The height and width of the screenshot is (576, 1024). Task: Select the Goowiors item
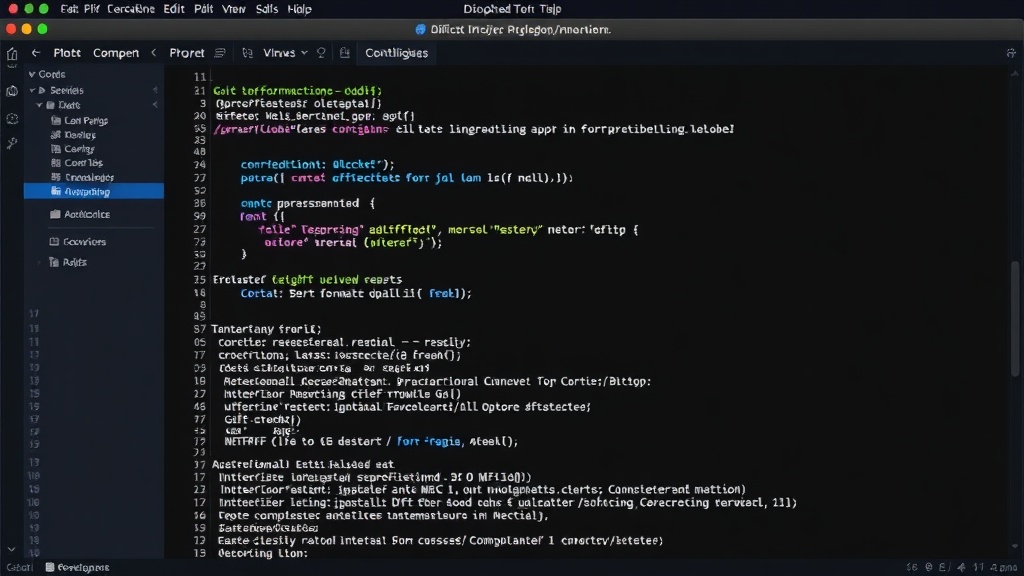point(84,242)
